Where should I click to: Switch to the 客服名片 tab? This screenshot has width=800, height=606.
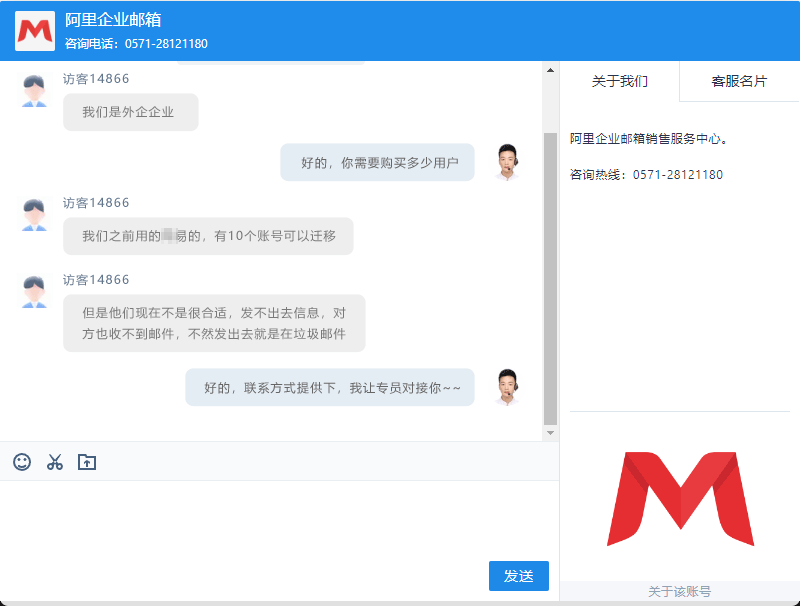coord(739,81)
